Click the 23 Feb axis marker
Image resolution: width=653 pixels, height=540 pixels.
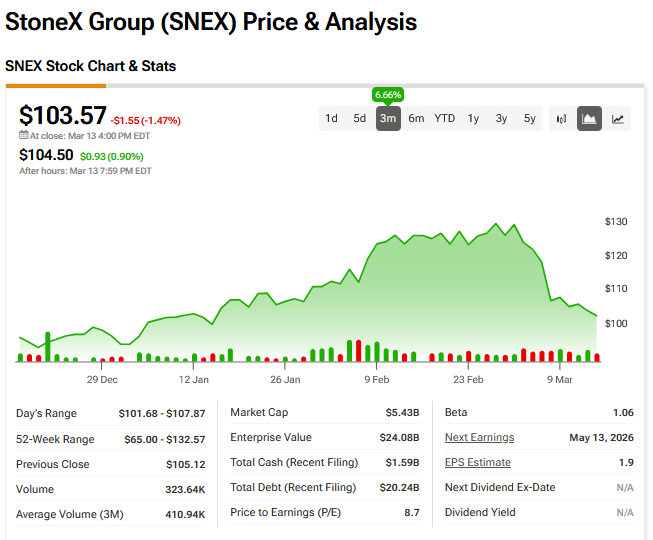coord(469,380)
